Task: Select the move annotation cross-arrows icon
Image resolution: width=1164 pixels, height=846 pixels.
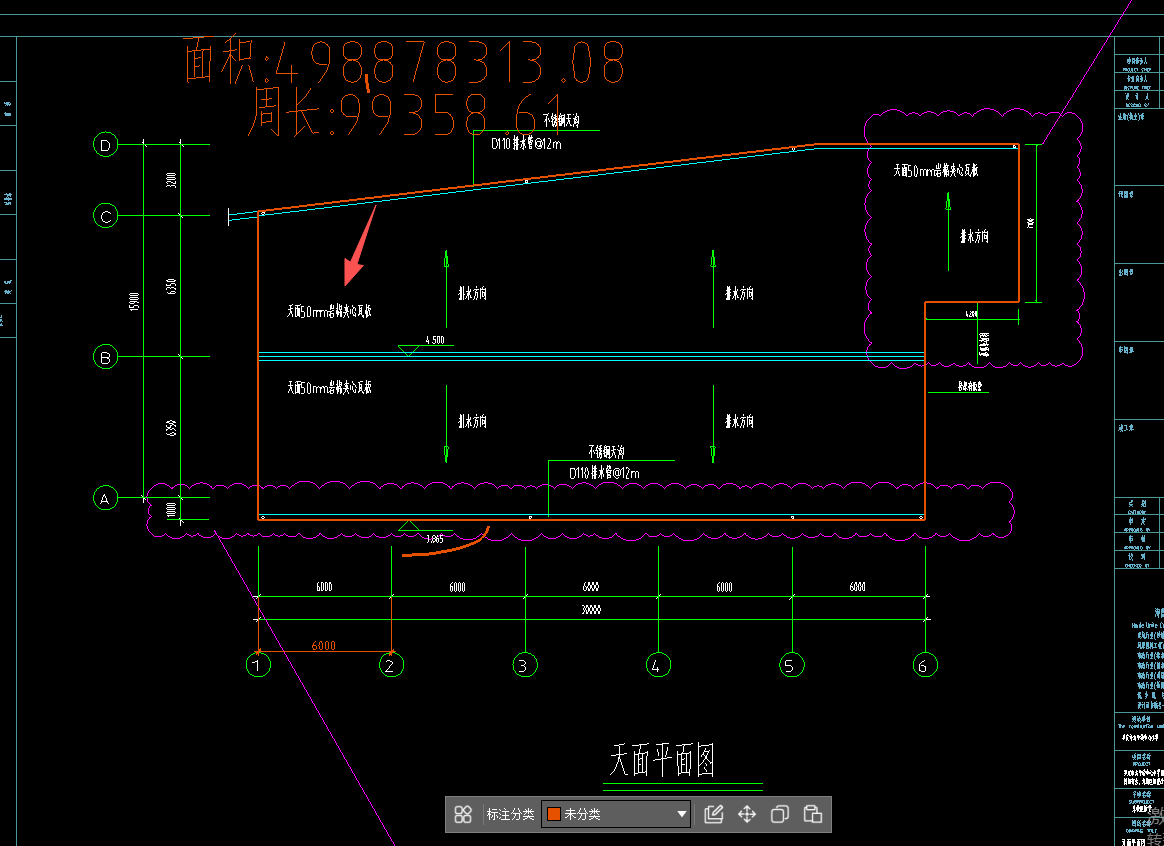Action: point(747,814)
